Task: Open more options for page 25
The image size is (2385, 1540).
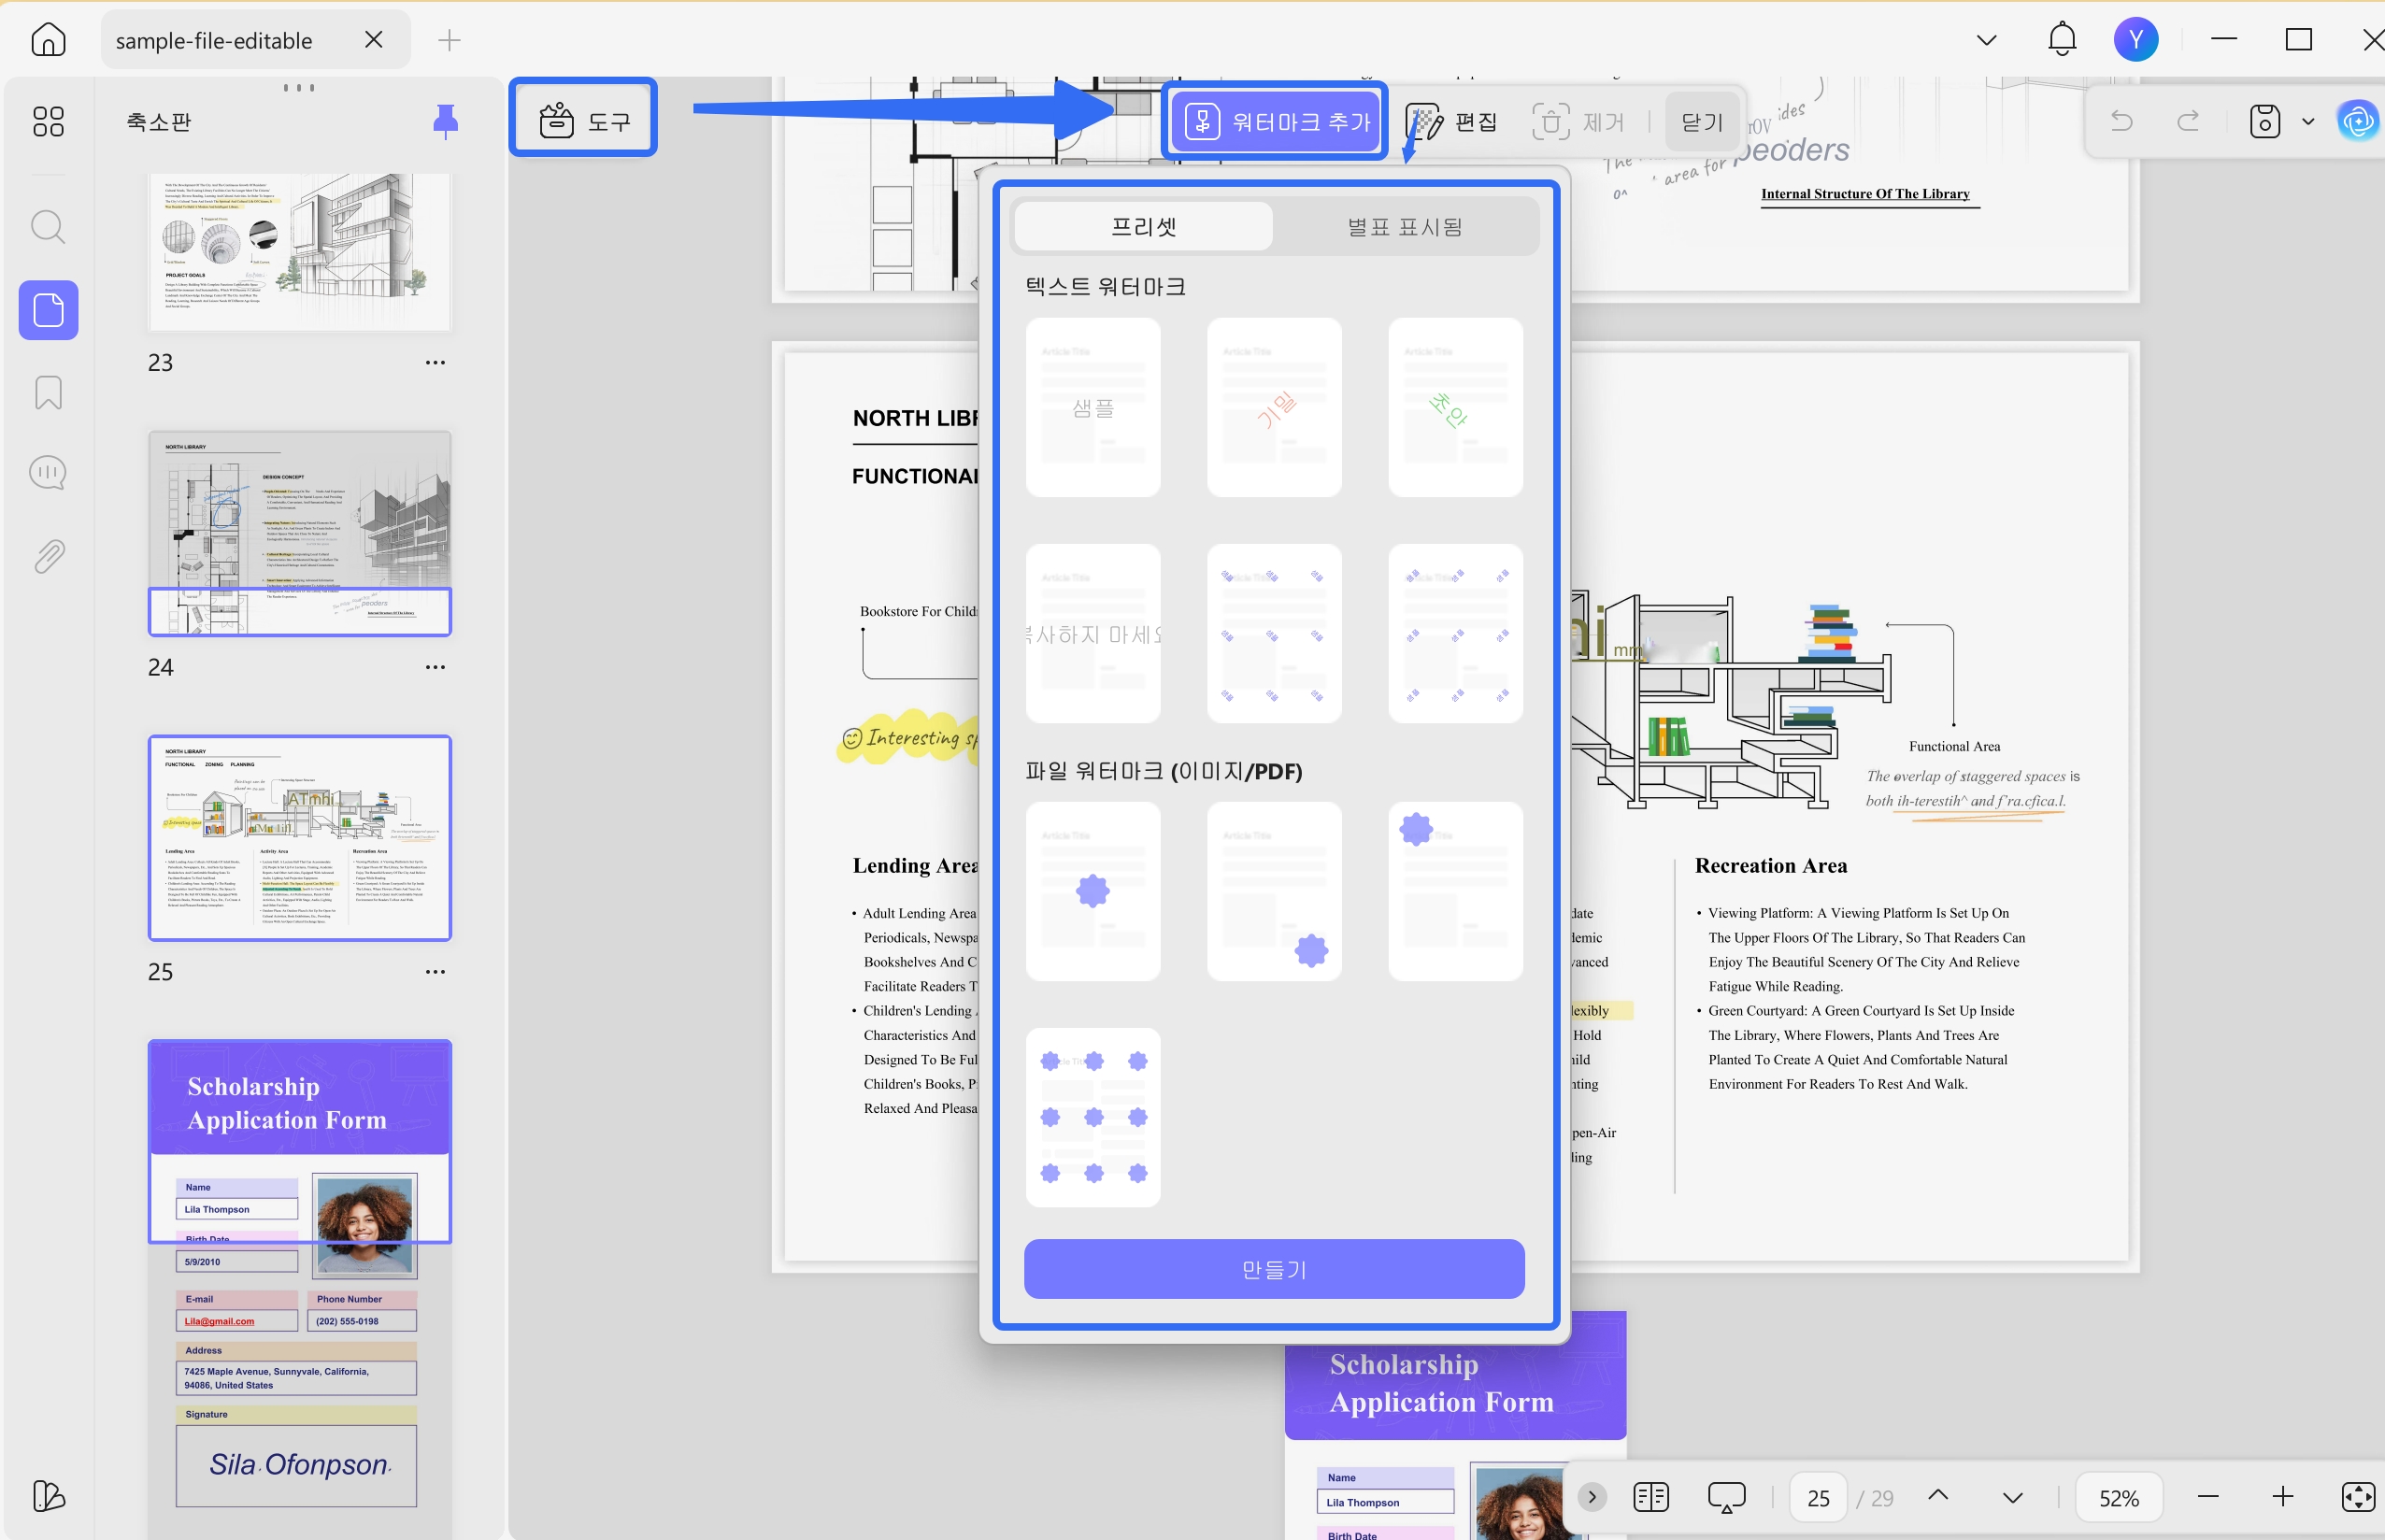Action: [x=435, y=972]
